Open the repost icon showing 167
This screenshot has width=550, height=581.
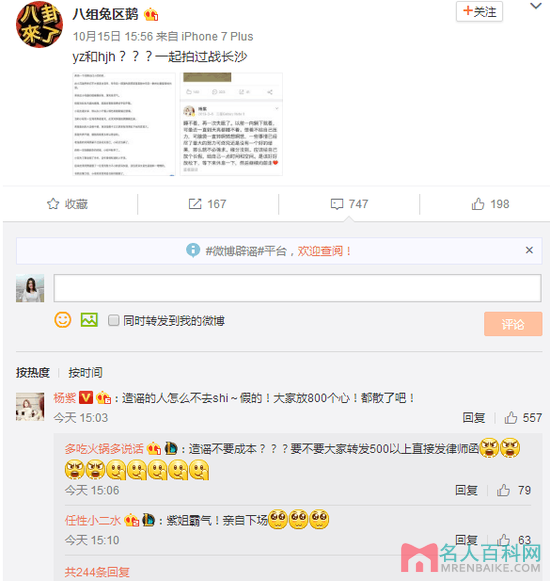pyautogui.click(x=195, y=204)
